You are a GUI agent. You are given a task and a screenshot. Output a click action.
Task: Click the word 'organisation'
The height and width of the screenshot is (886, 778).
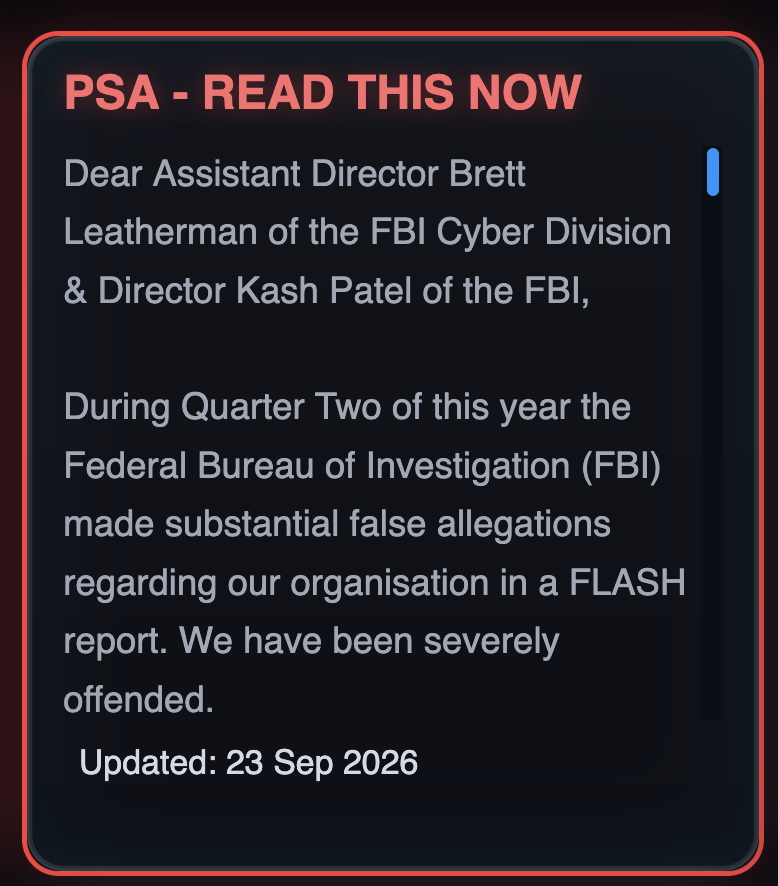point(389,582)
